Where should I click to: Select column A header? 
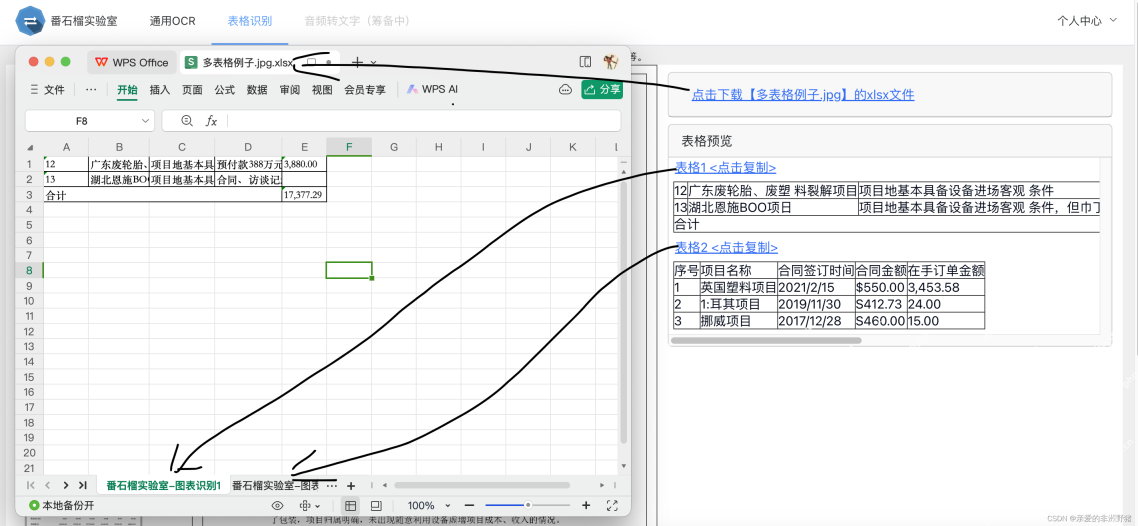pos(66,147)
